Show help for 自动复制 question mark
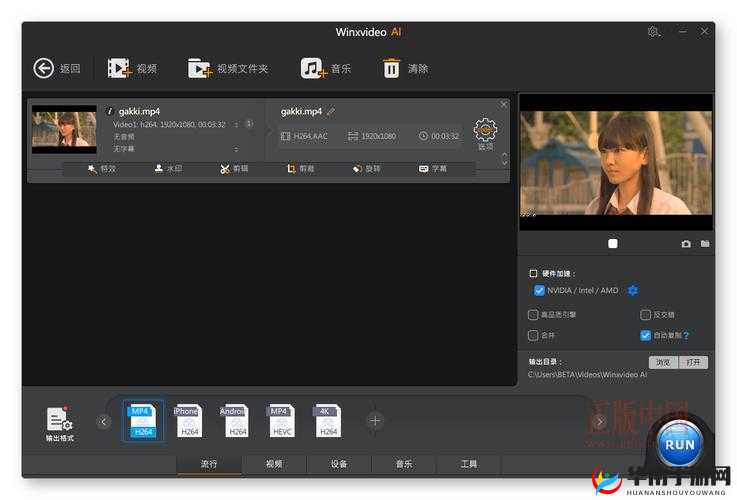This screenshot has height=500, width=737. pos(686,335)
